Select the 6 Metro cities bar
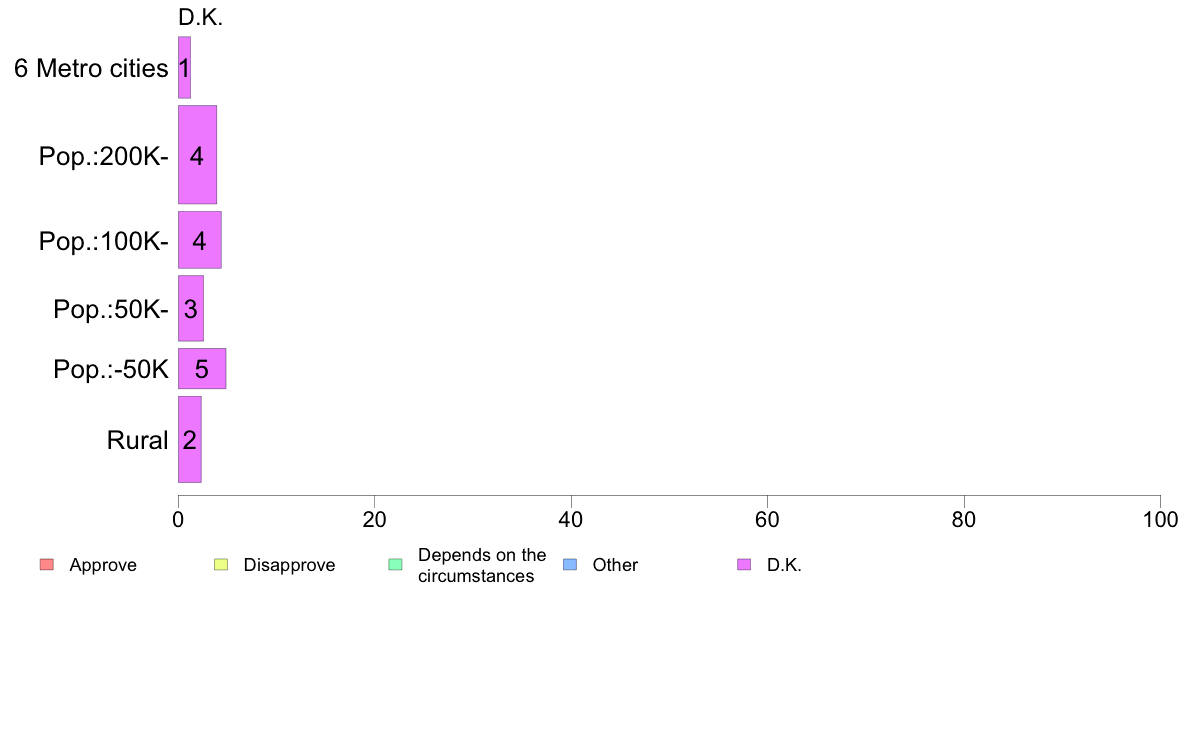 (184, 67)
